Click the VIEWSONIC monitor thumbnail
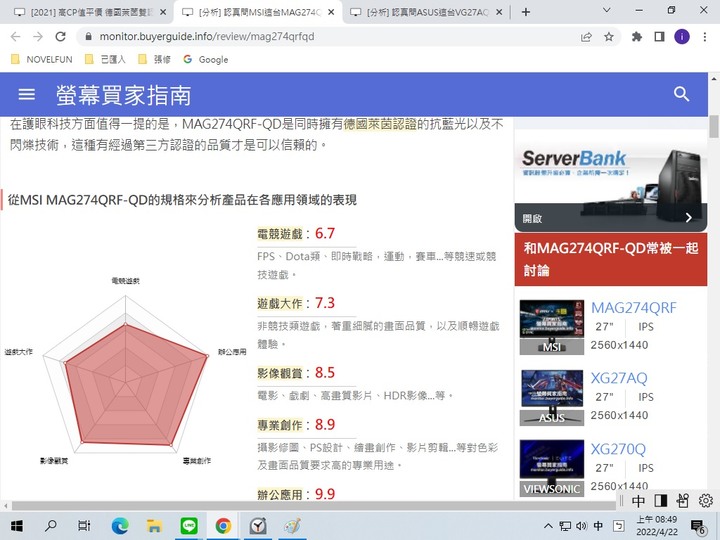 point(552,468)
